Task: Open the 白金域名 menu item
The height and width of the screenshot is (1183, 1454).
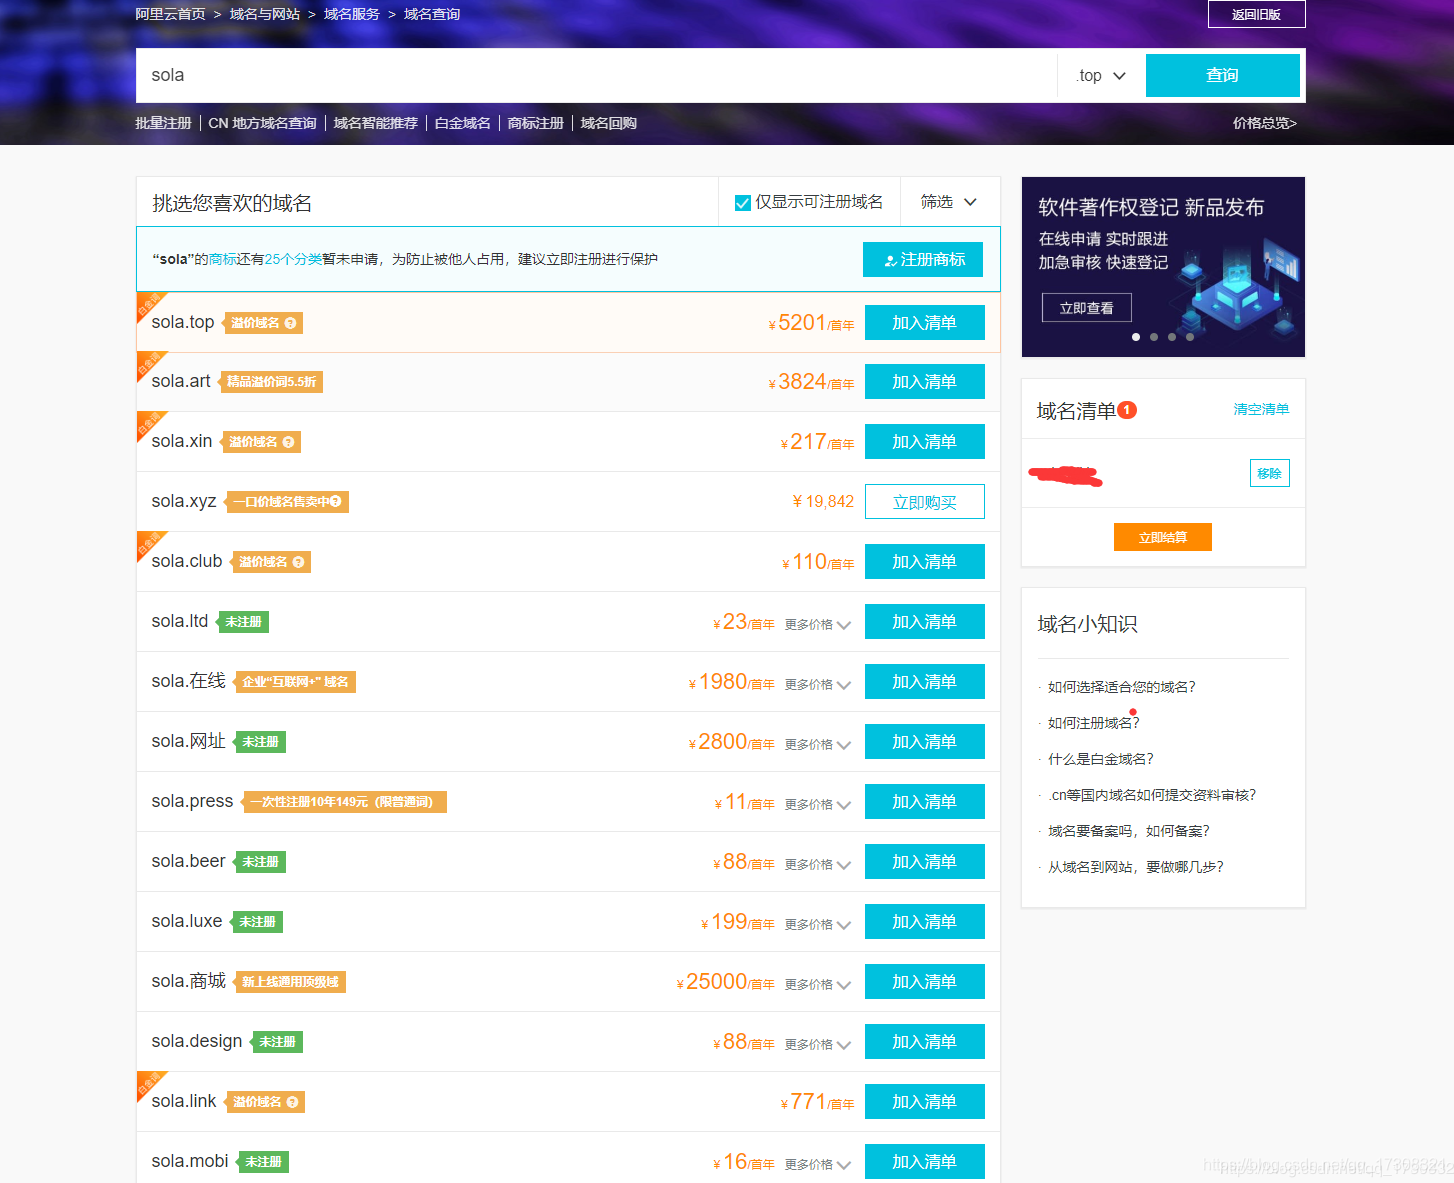Action: 462,122
